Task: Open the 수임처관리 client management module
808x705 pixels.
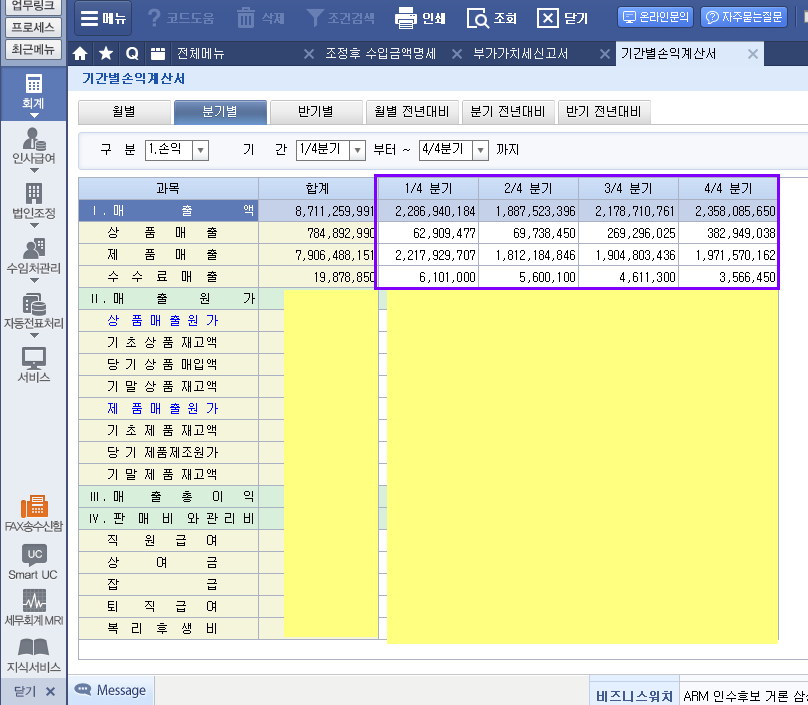Action: point(33,256)
